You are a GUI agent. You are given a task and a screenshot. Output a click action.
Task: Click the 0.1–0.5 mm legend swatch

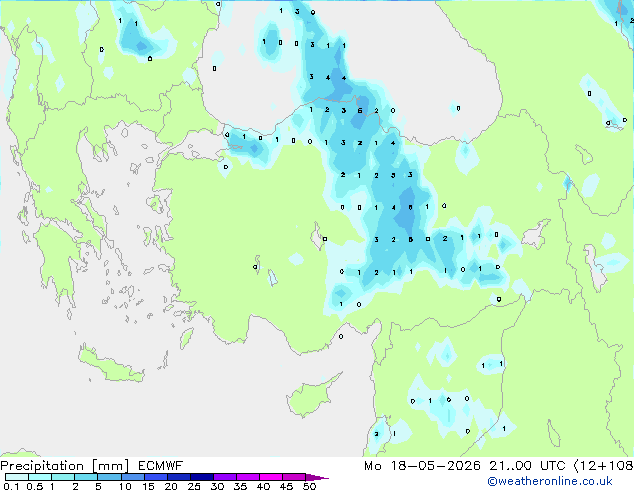click(x=17, y=477)
